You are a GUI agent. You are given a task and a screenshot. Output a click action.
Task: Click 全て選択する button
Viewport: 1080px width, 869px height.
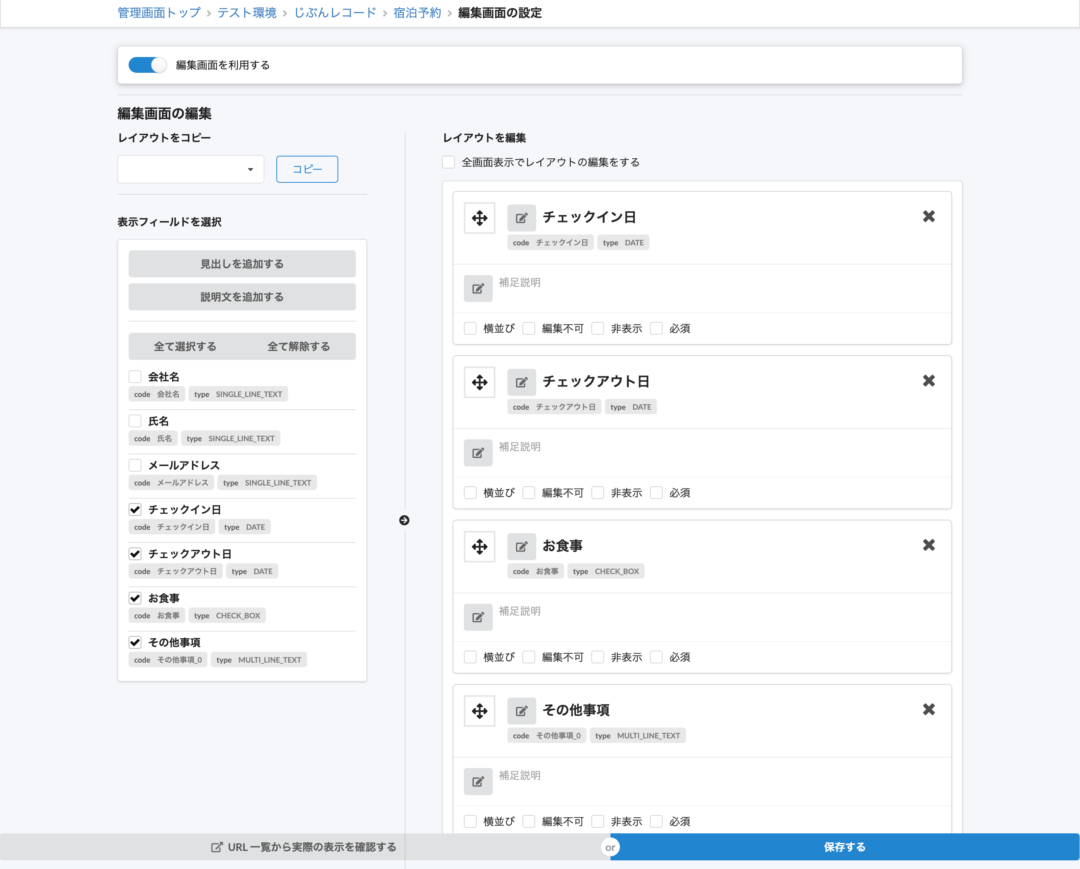pos(186,346)
